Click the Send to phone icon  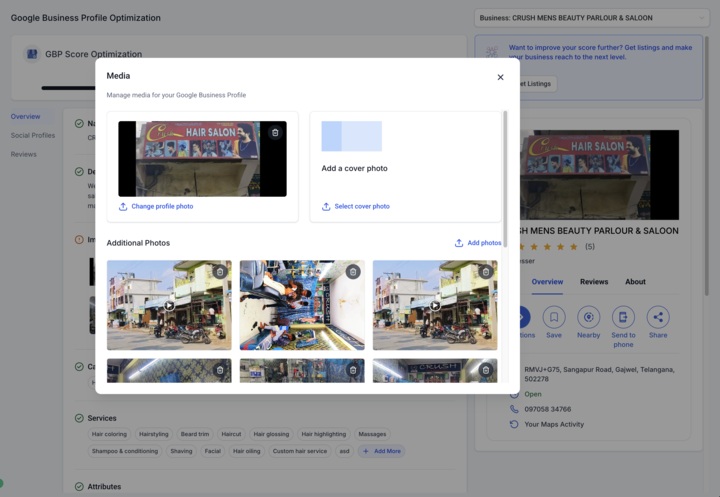coord(623,317)
